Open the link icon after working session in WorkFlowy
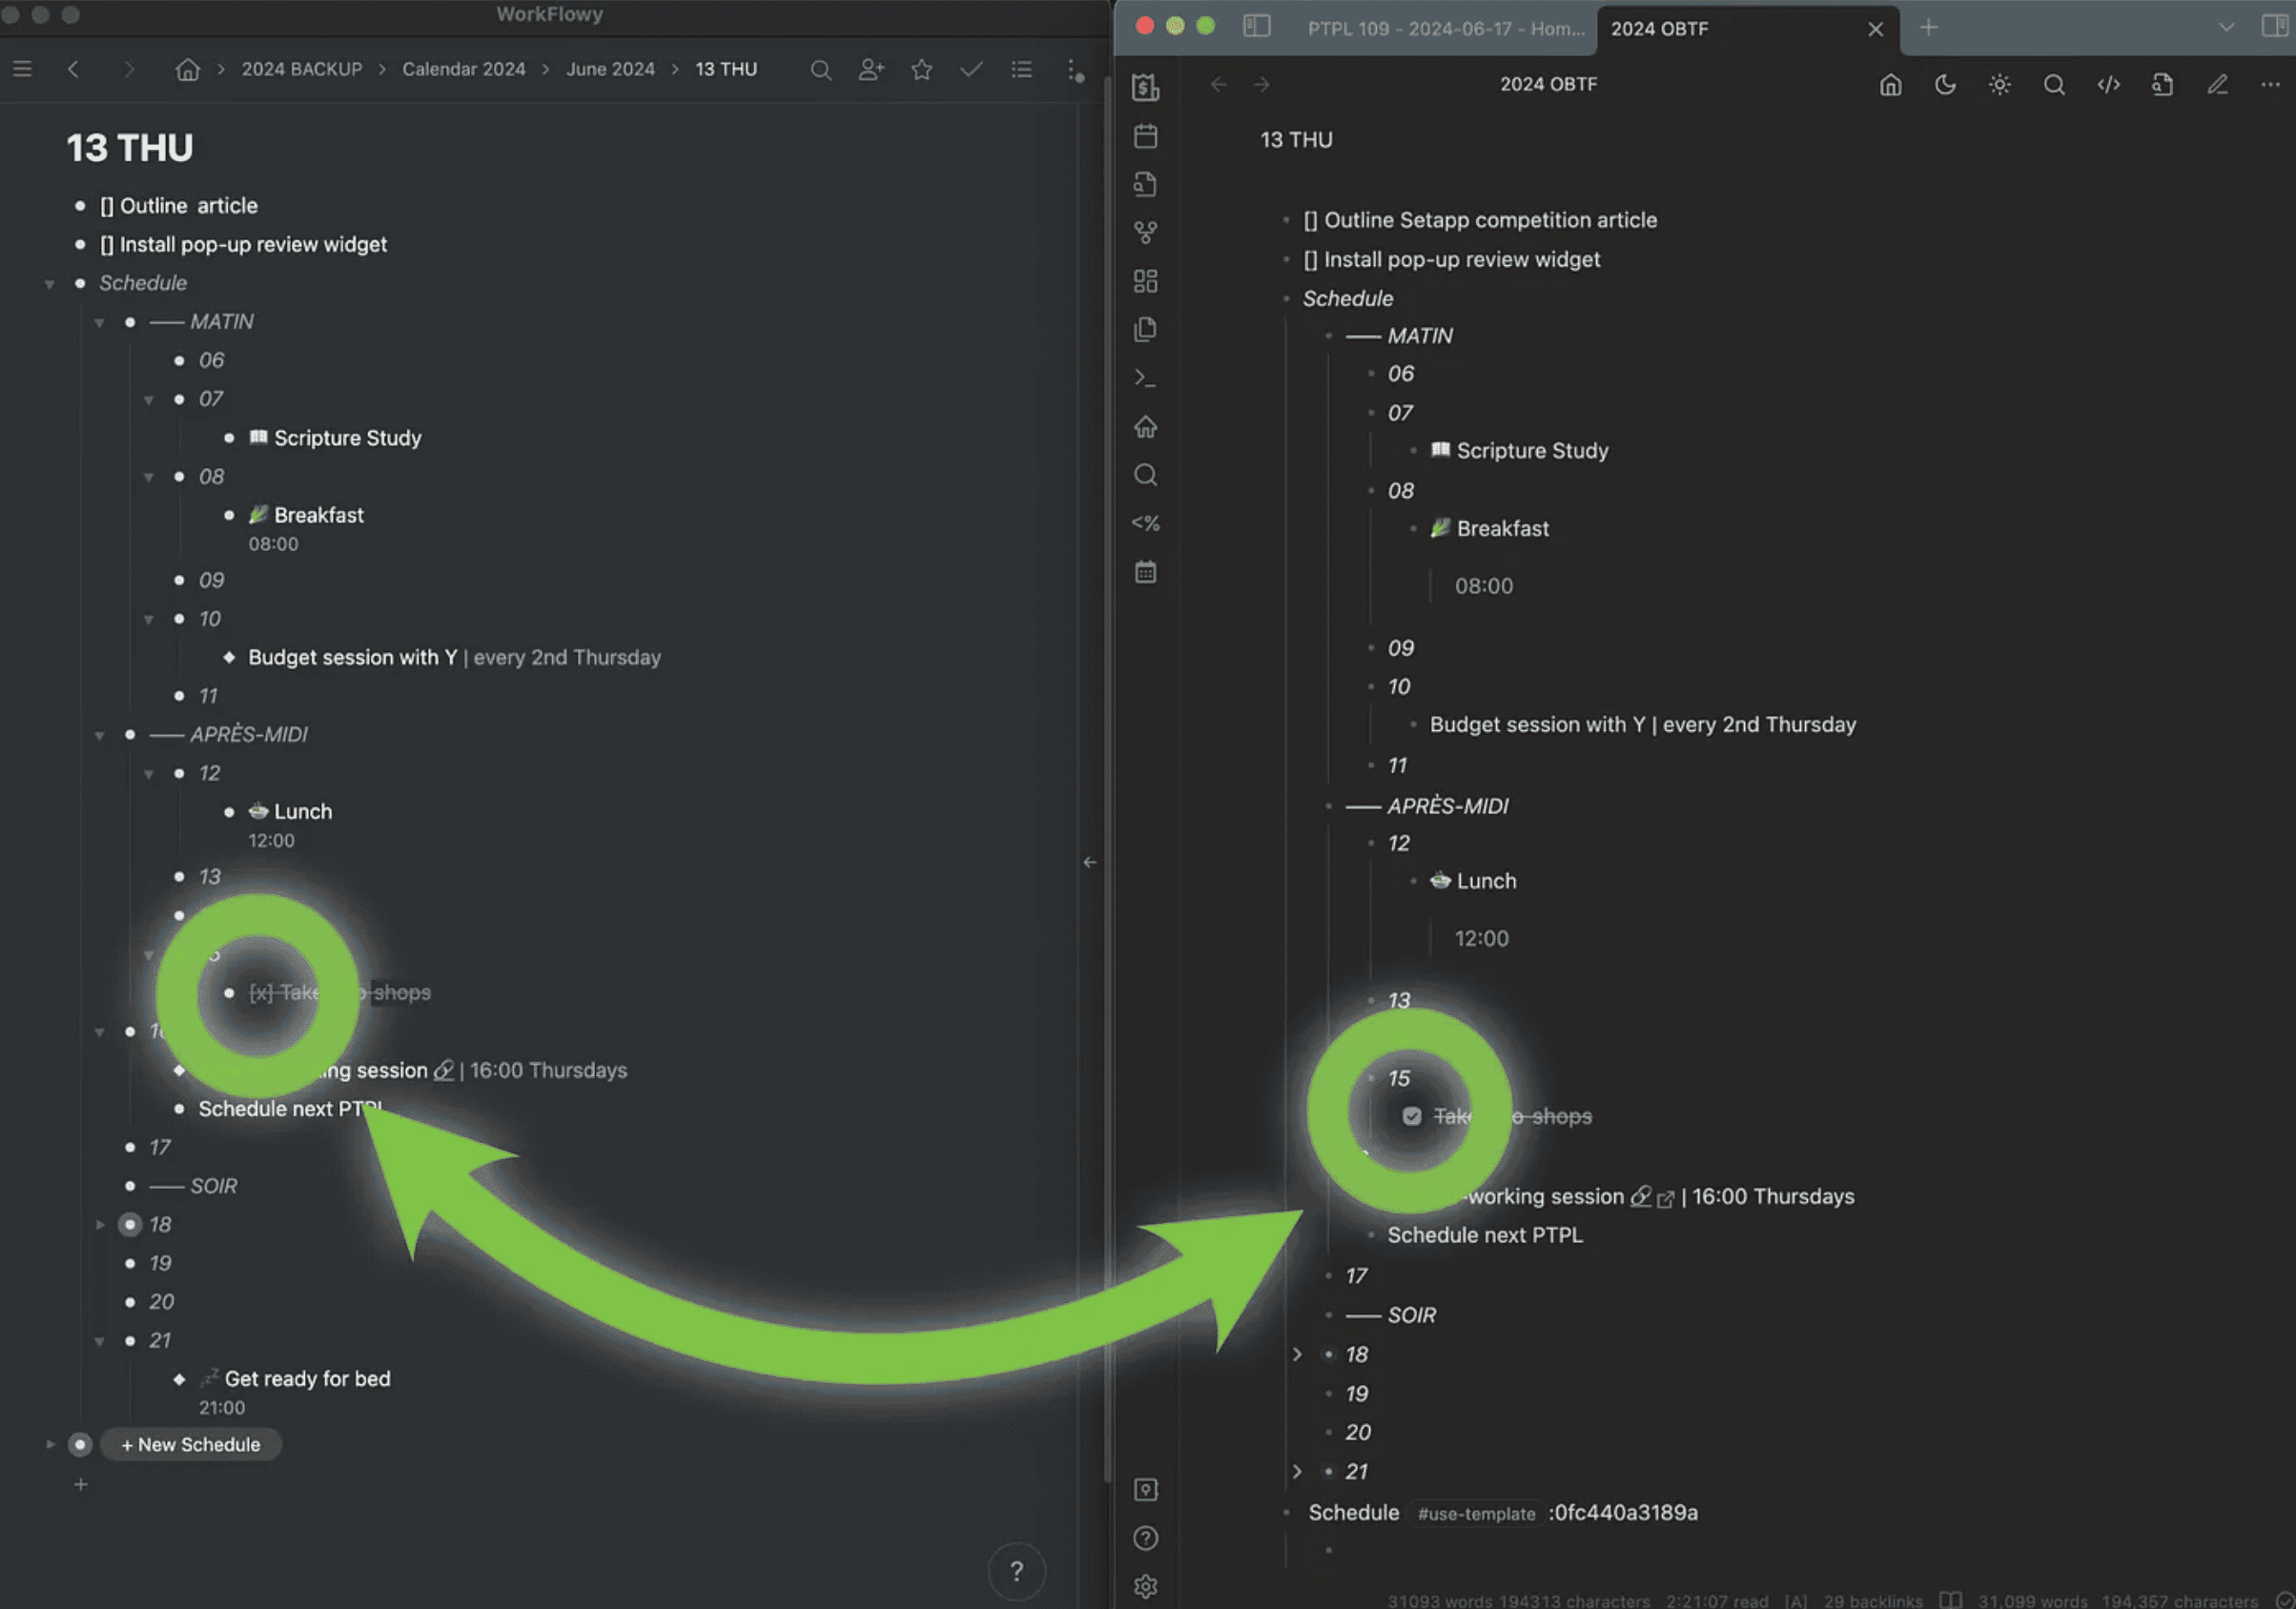 point(443,1071)
